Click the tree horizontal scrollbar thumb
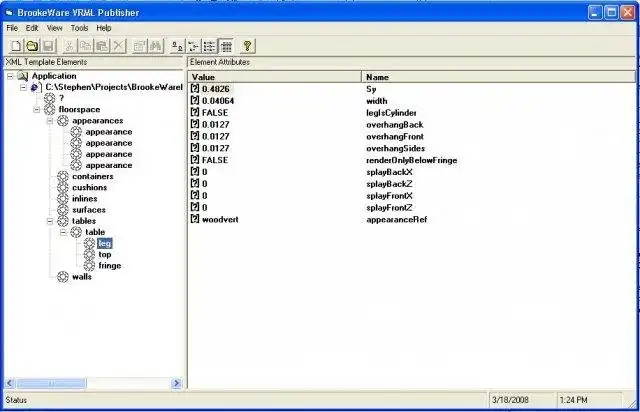This screenshot has height=412, width=640. (x=51, y=383)
